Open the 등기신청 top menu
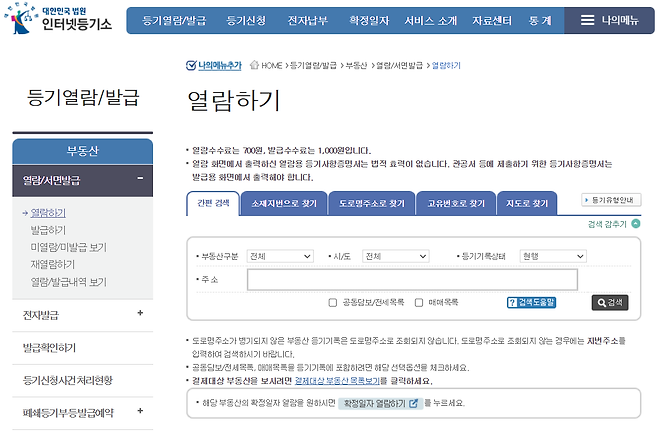This screenshot has width=658, height=432. click(246, 21)
